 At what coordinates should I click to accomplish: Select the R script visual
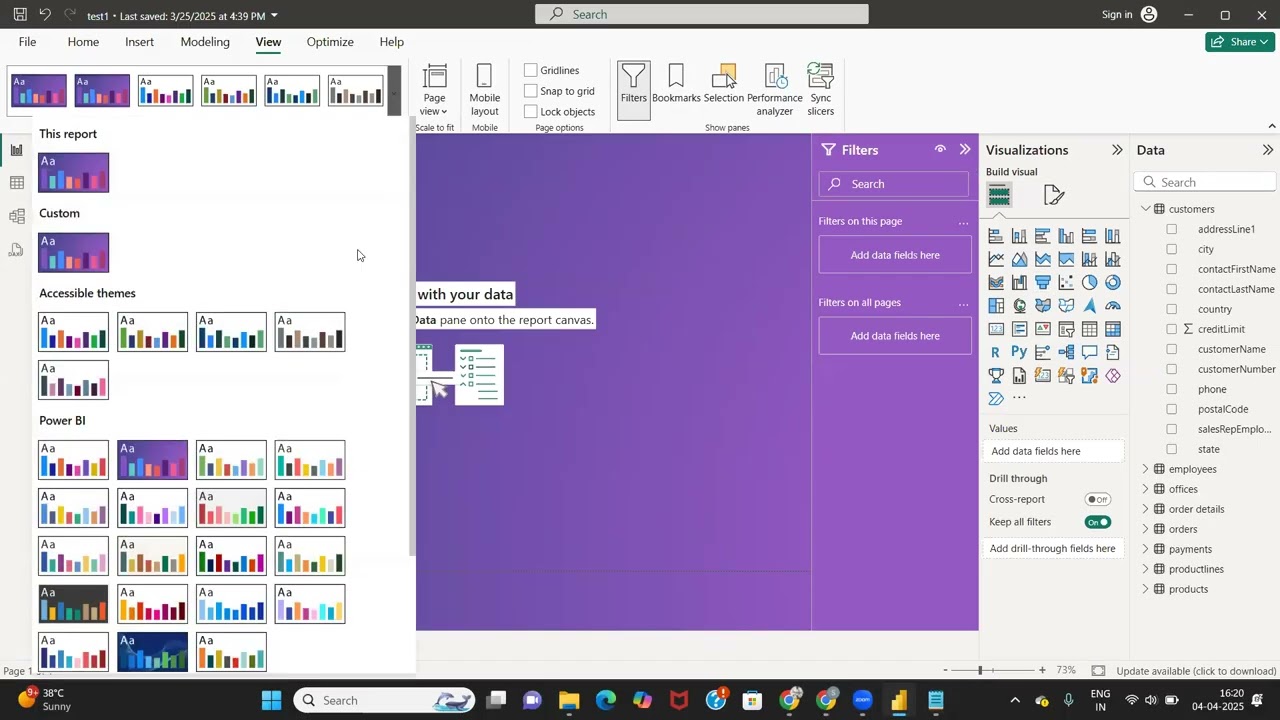(x=996, y=352)
